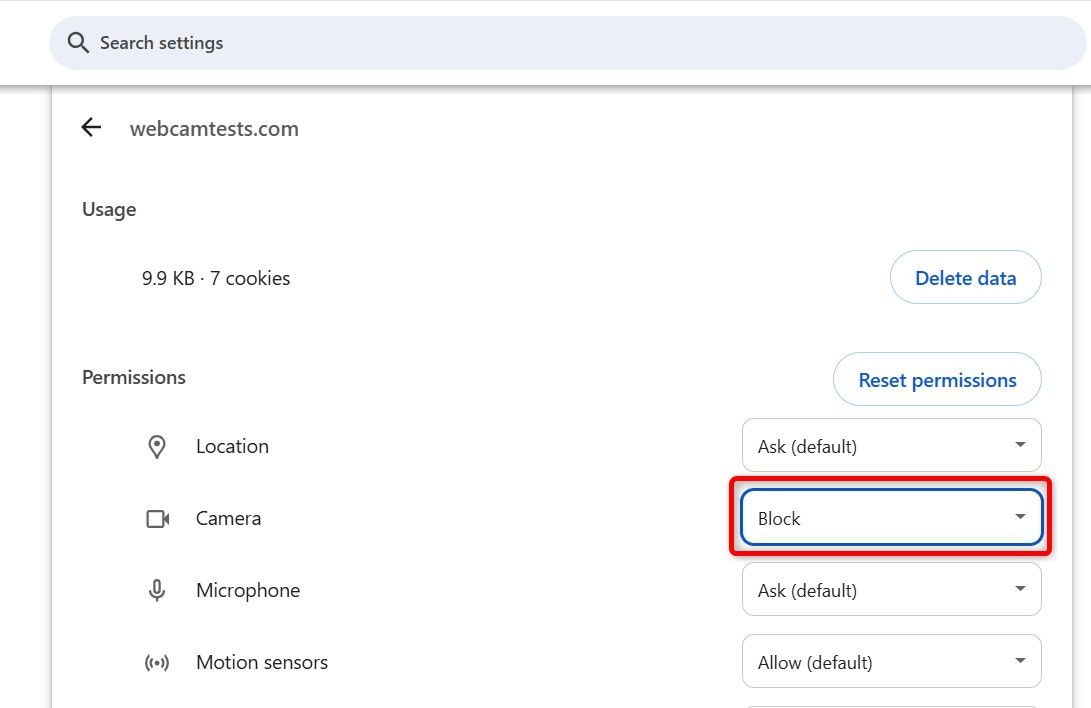Click the Delete data button
Image resolution: width=1091 pixels, height=708 pixels.
[x=965, y=278]
